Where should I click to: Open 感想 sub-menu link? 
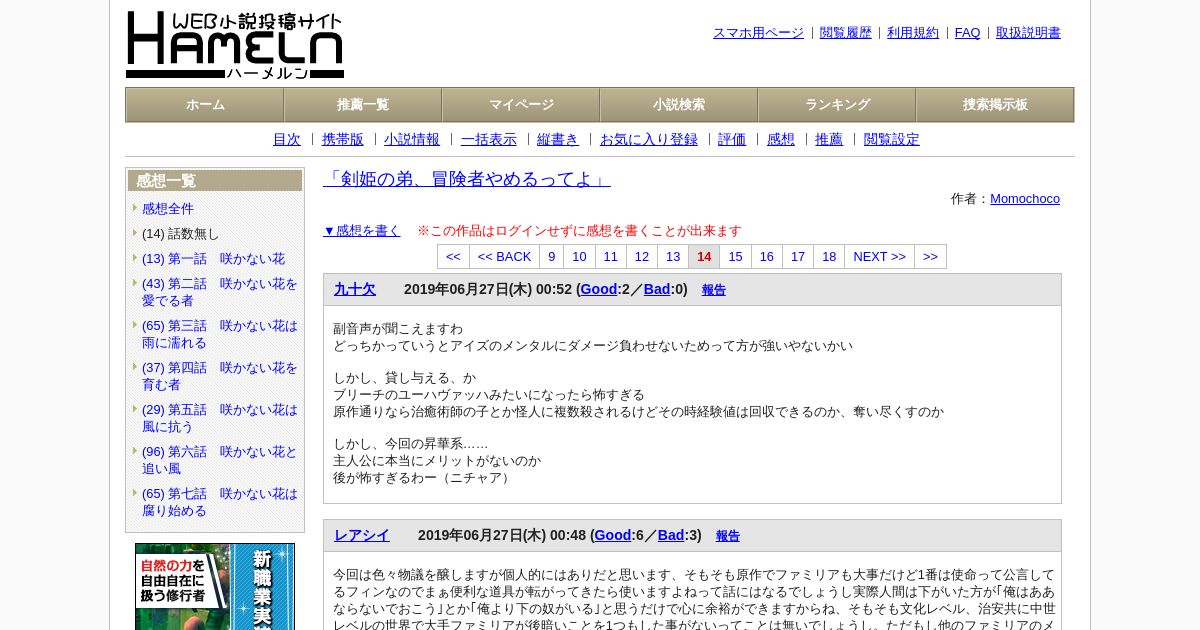coord(781,139)
